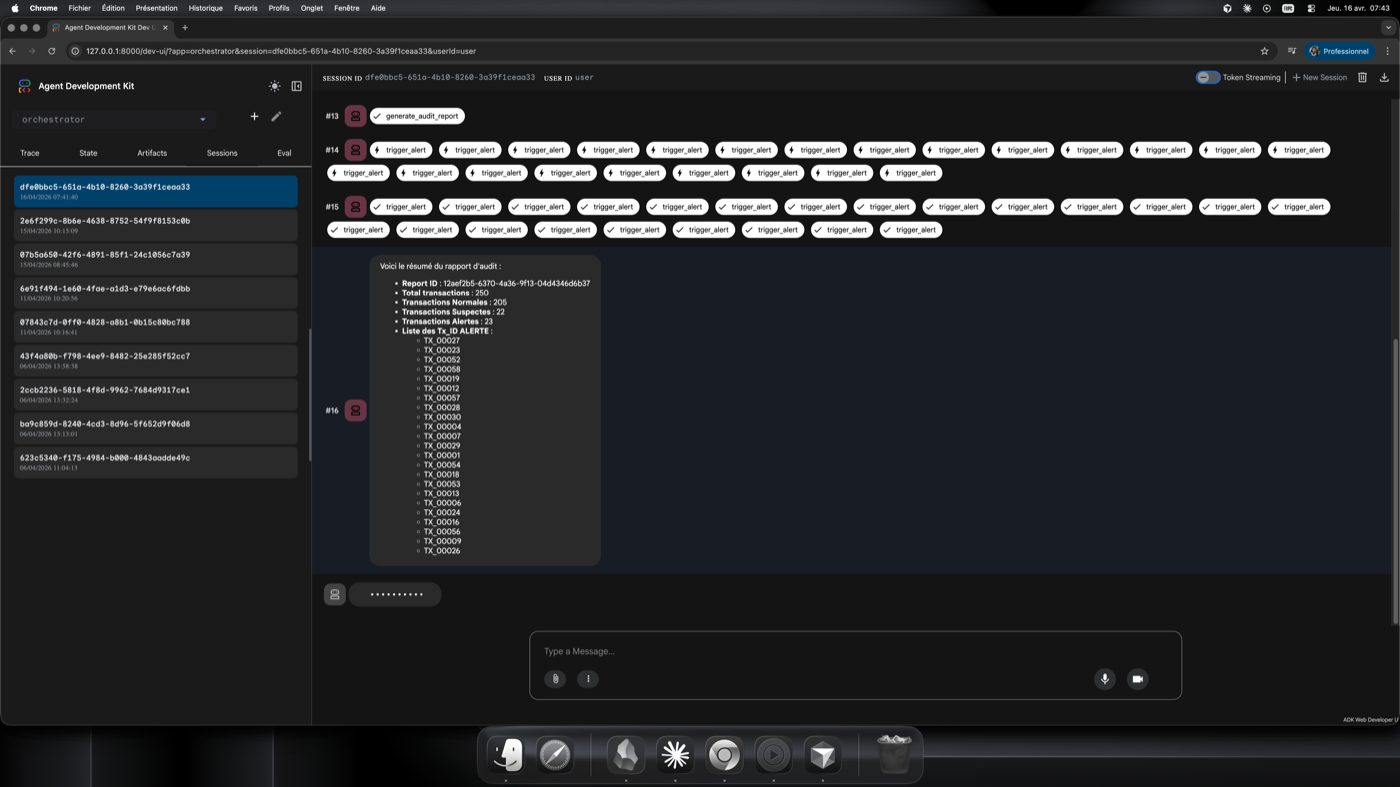Open Finder from the Dock

[x=507, y=755]
